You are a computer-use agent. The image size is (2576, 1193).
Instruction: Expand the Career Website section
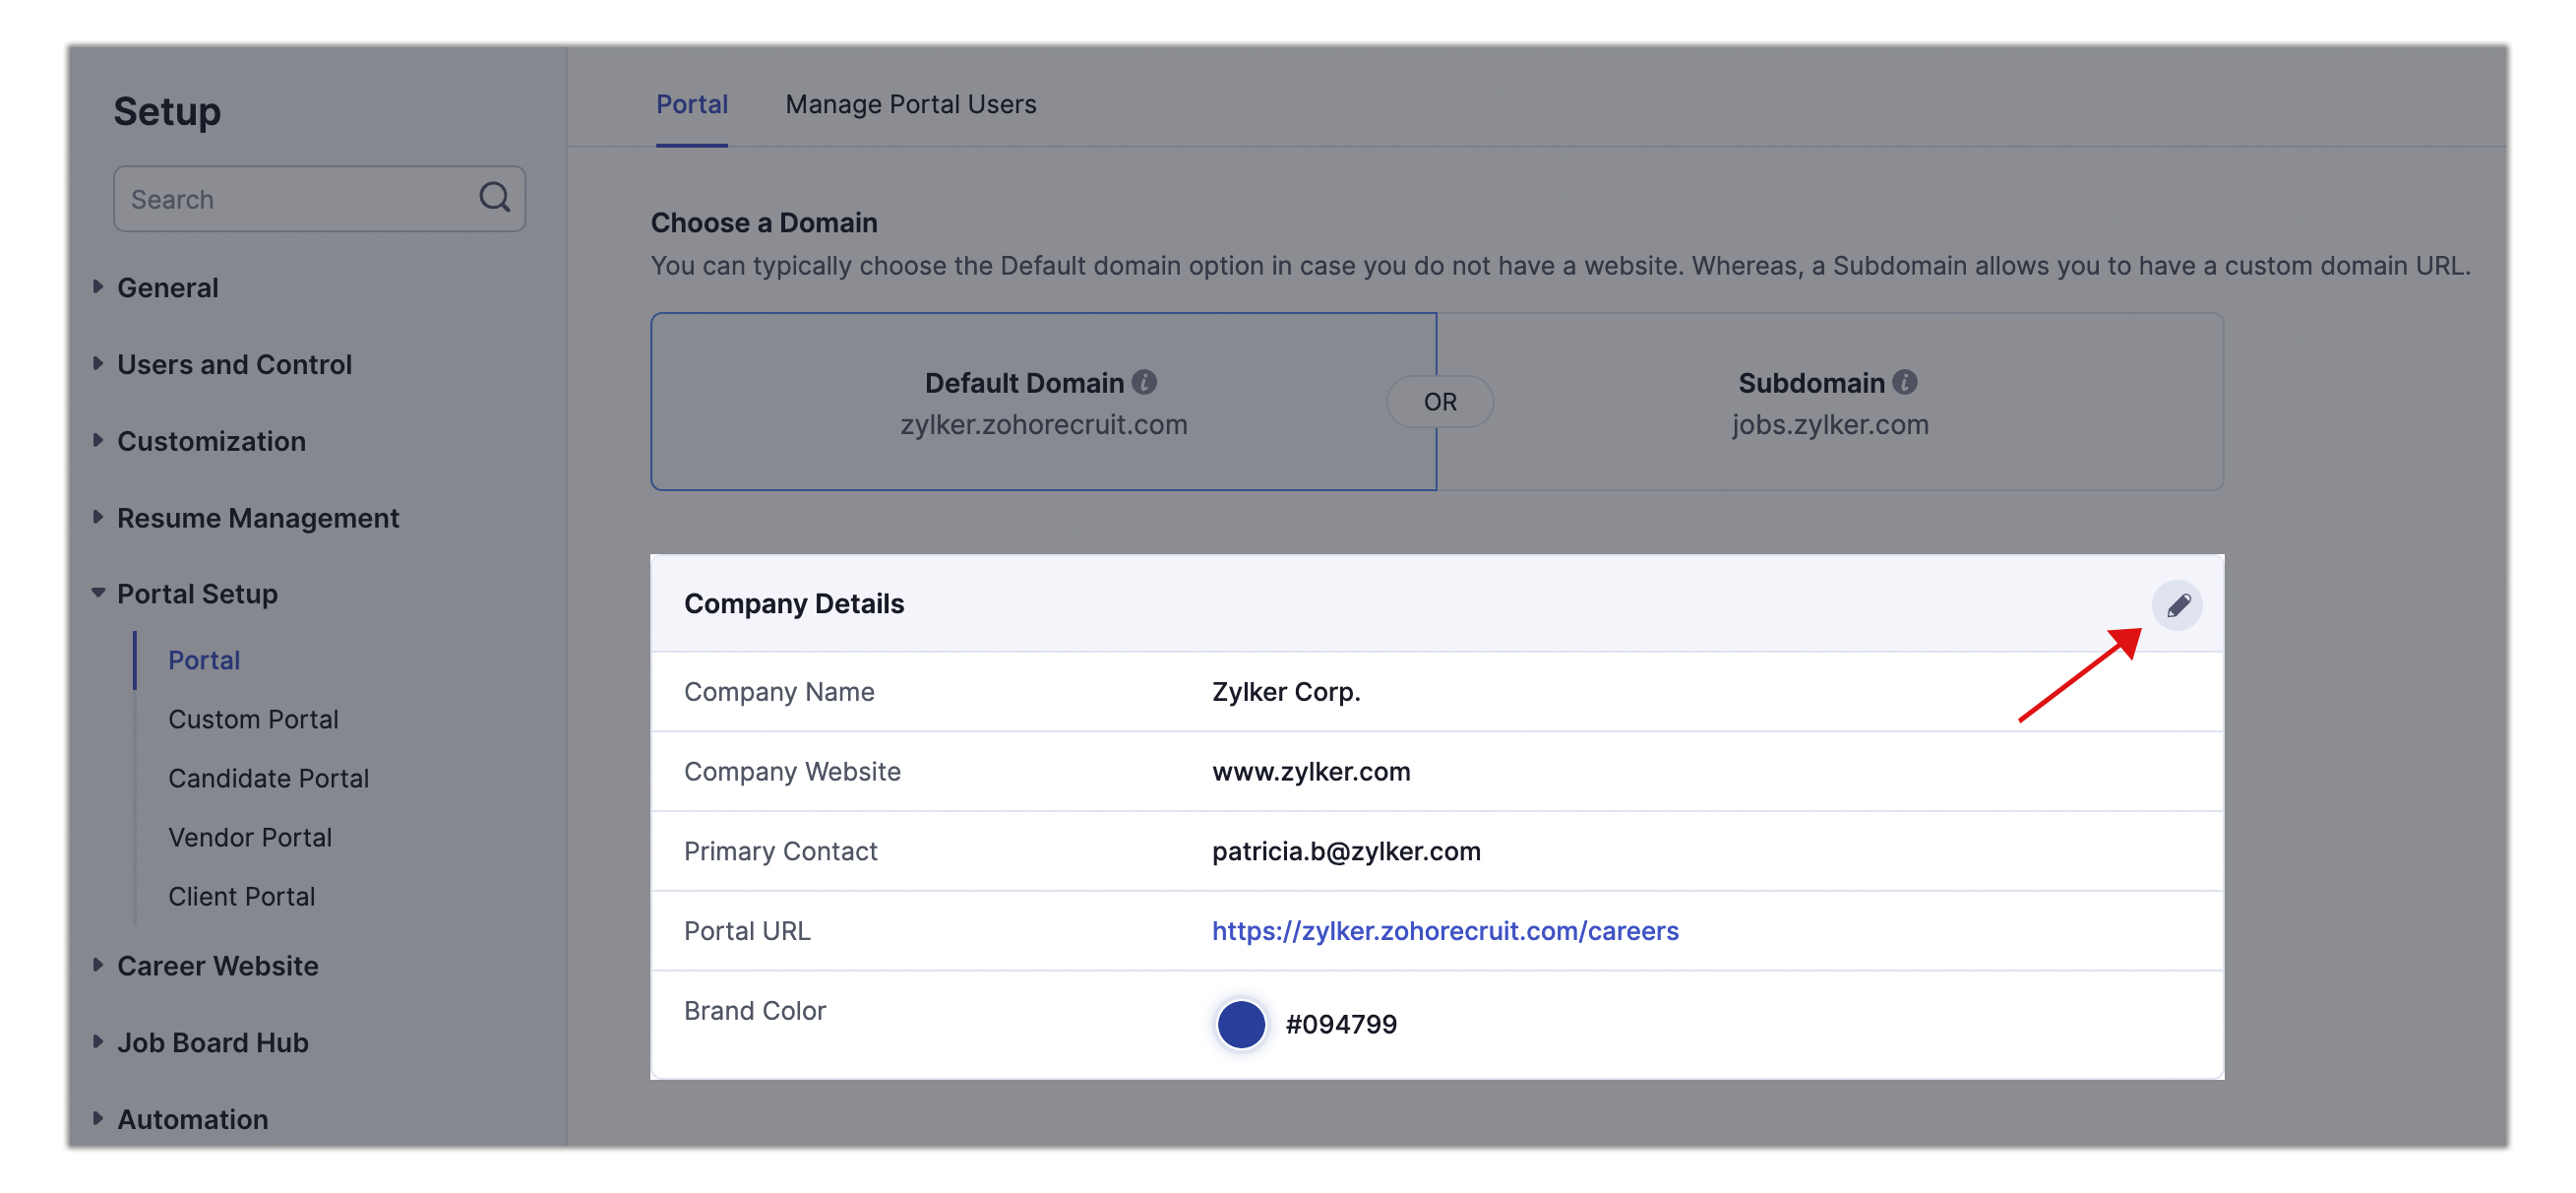point(217,966)
